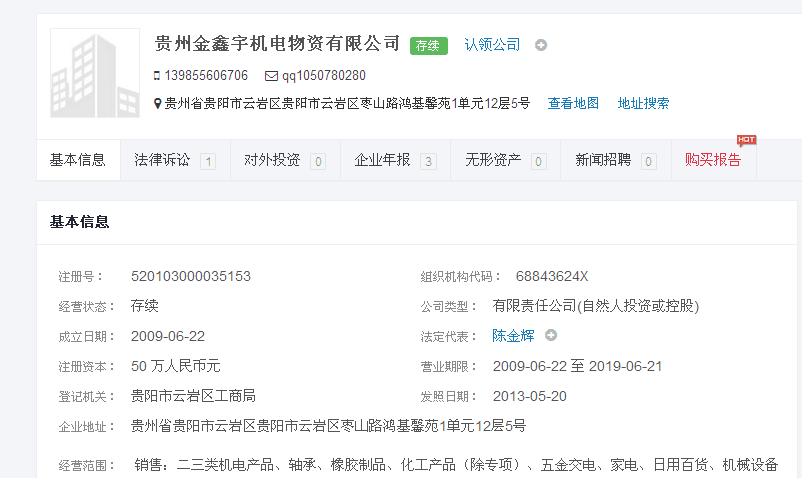Open legal representative 陈金辉 link

click(513, 336)
